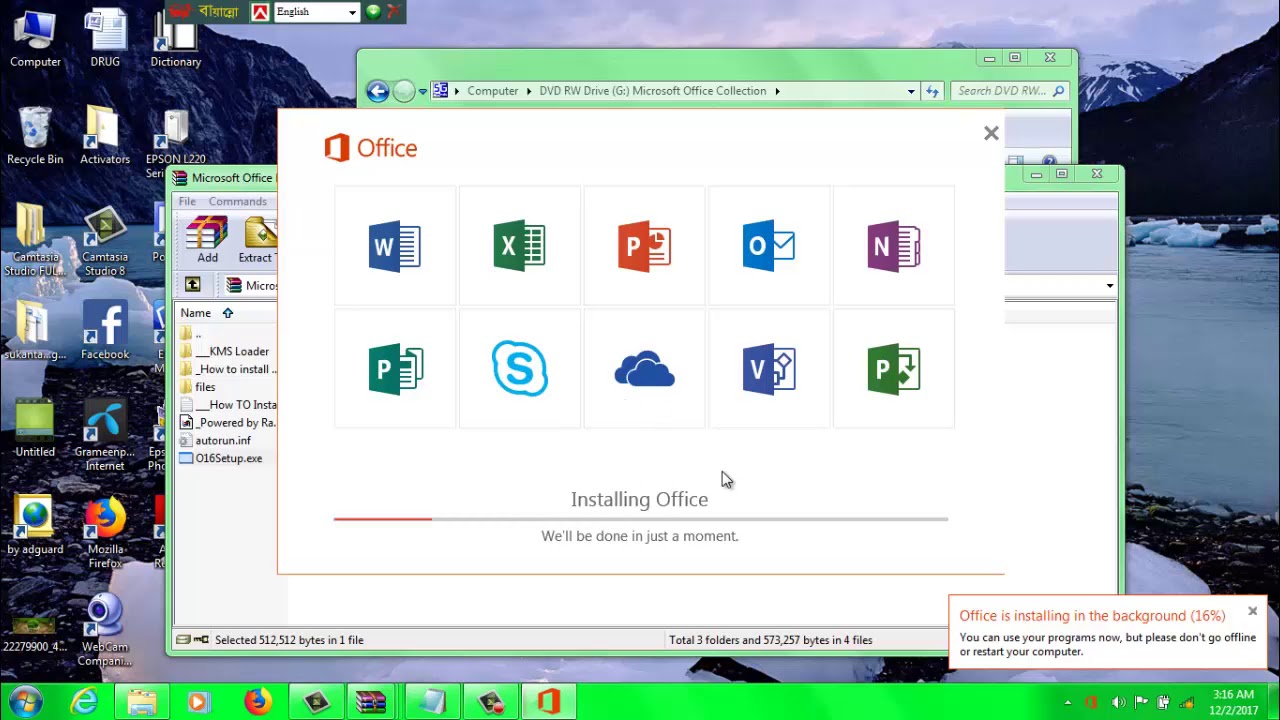Click the Project icon in Office installer

(x=893, y=370)
